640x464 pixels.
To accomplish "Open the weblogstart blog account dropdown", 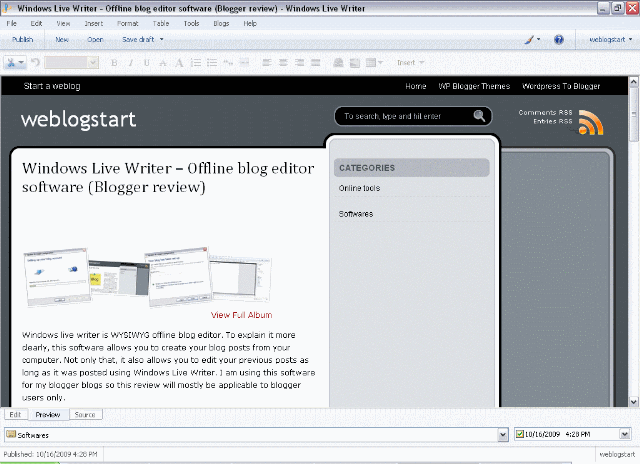I will (610, 40).
